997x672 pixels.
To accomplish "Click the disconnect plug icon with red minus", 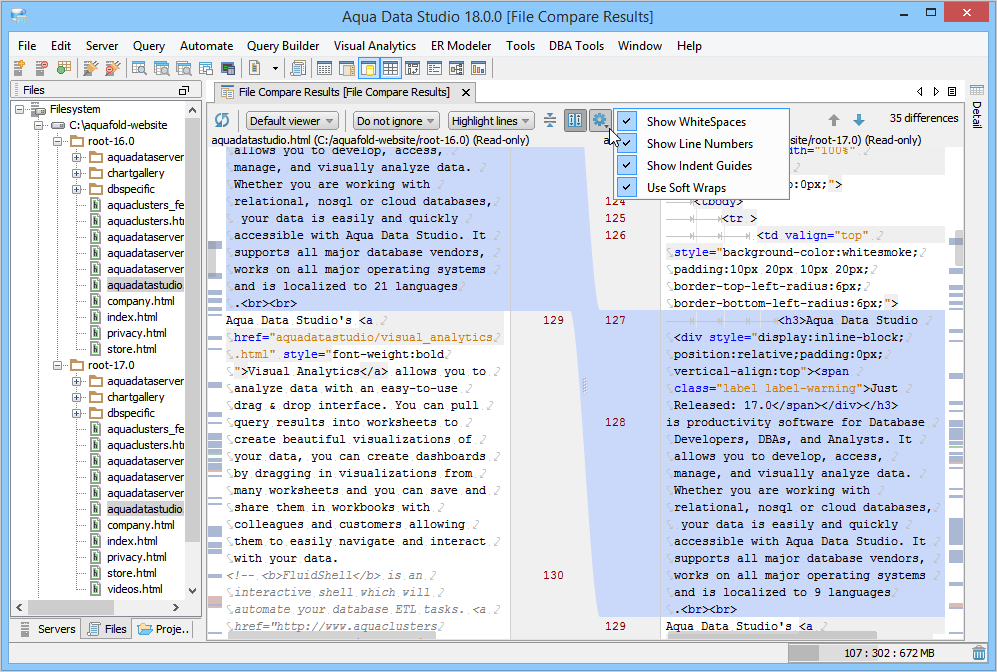I will (x=113, y=68).
